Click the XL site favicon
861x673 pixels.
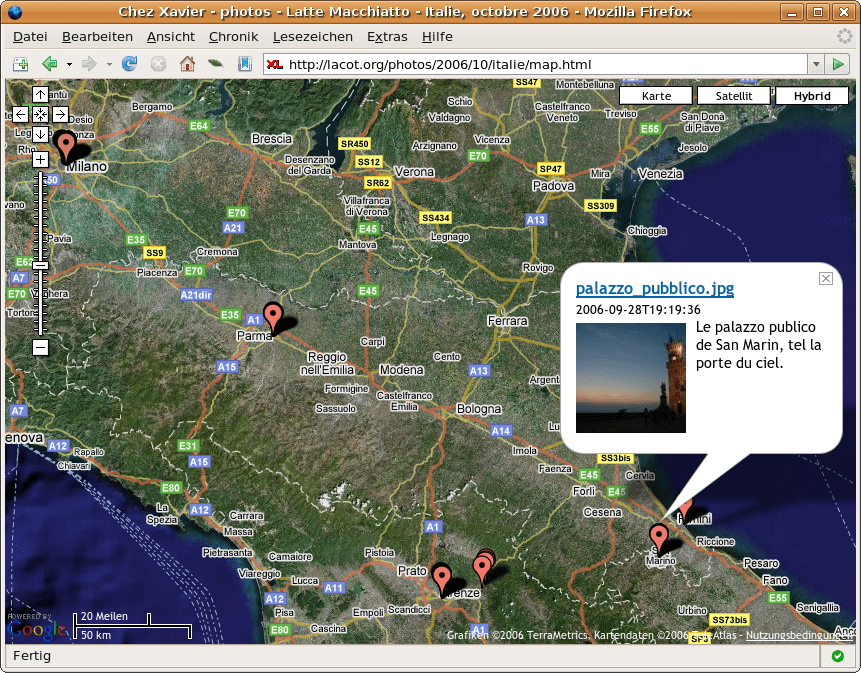pyautogui.click(x=275, y=65)
